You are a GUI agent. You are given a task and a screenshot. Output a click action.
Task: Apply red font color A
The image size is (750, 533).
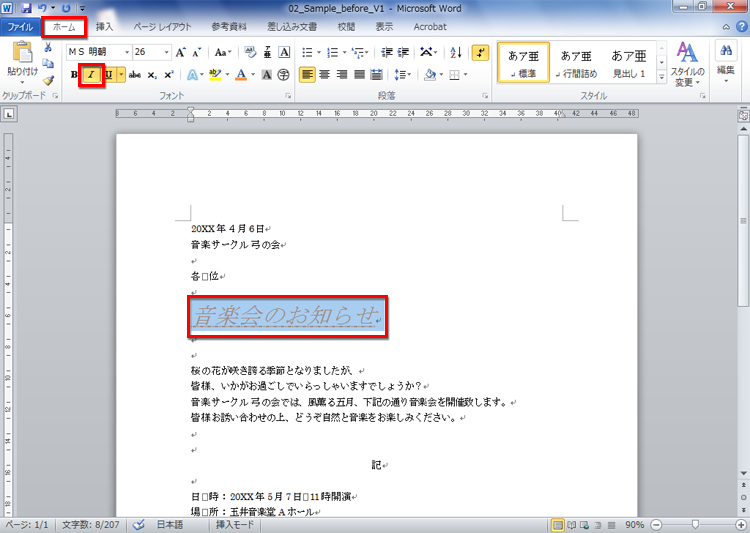click(241, 75)
